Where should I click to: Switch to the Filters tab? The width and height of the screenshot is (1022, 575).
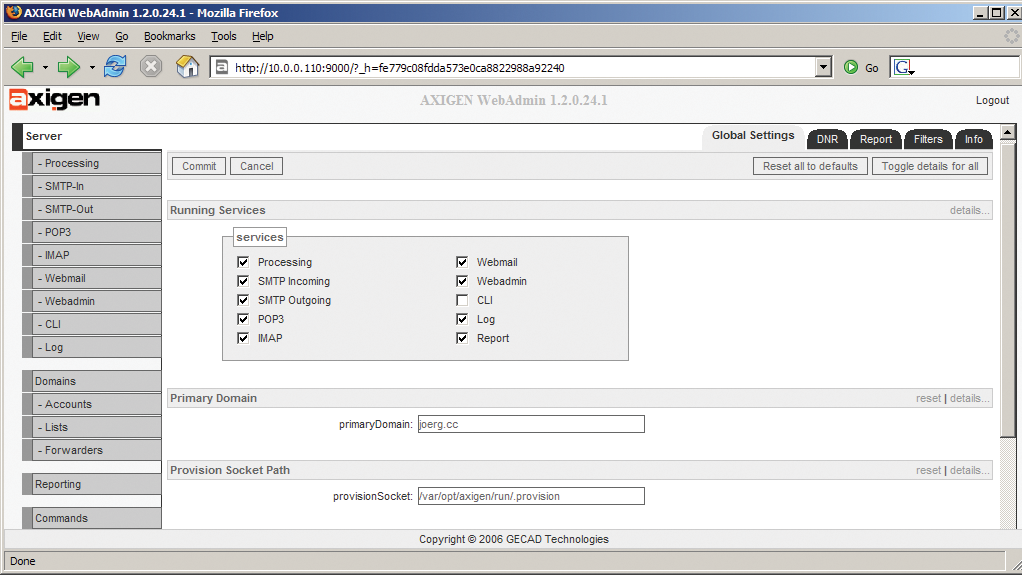928,139
